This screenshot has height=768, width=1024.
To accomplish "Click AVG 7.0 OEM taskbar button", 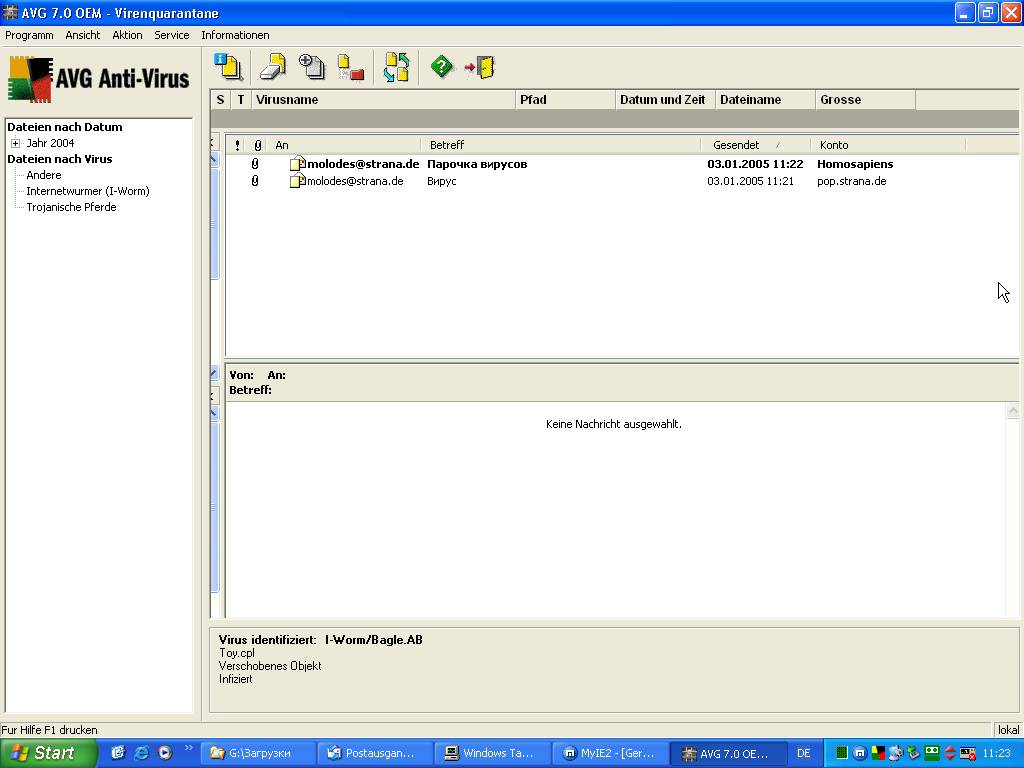I will point(728,753).
